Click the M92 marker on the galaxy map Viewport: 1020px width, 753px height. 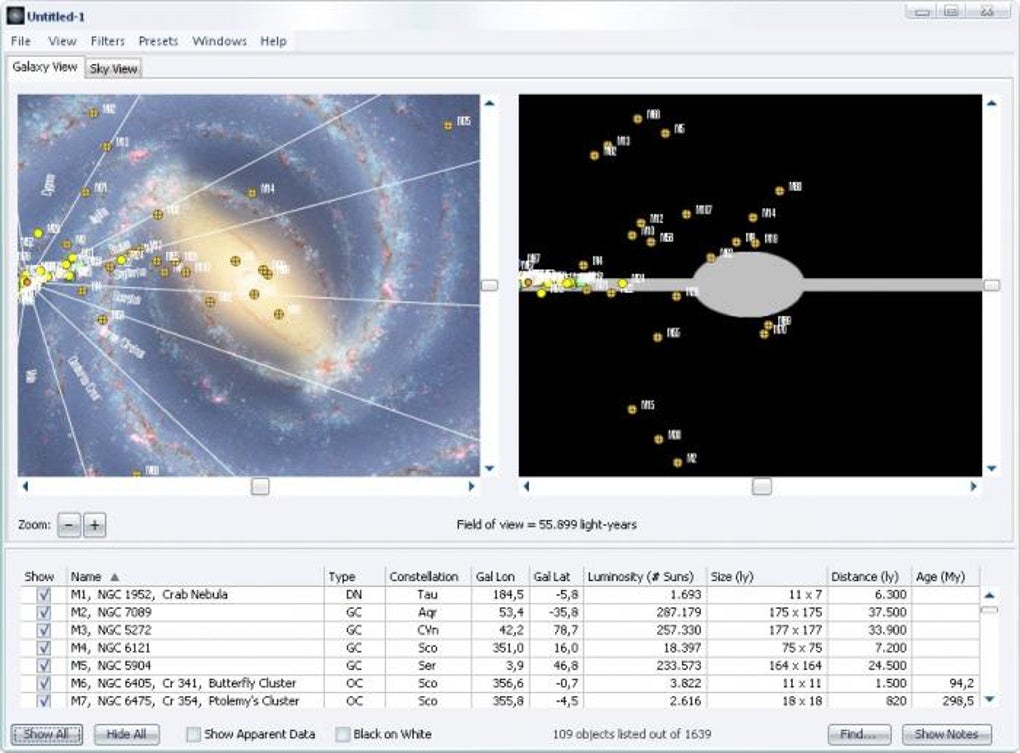coord(93,112)
